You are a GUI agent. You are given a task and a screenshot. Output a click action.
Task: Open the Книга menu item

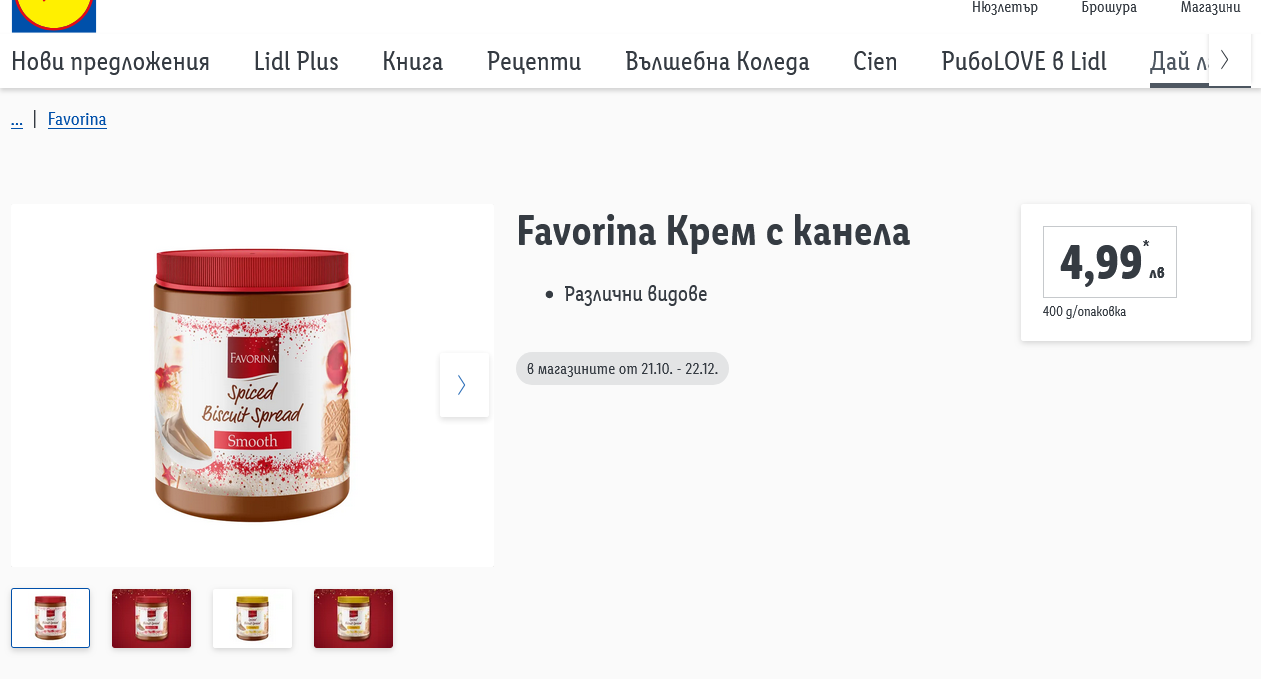[x=412, y=61]
